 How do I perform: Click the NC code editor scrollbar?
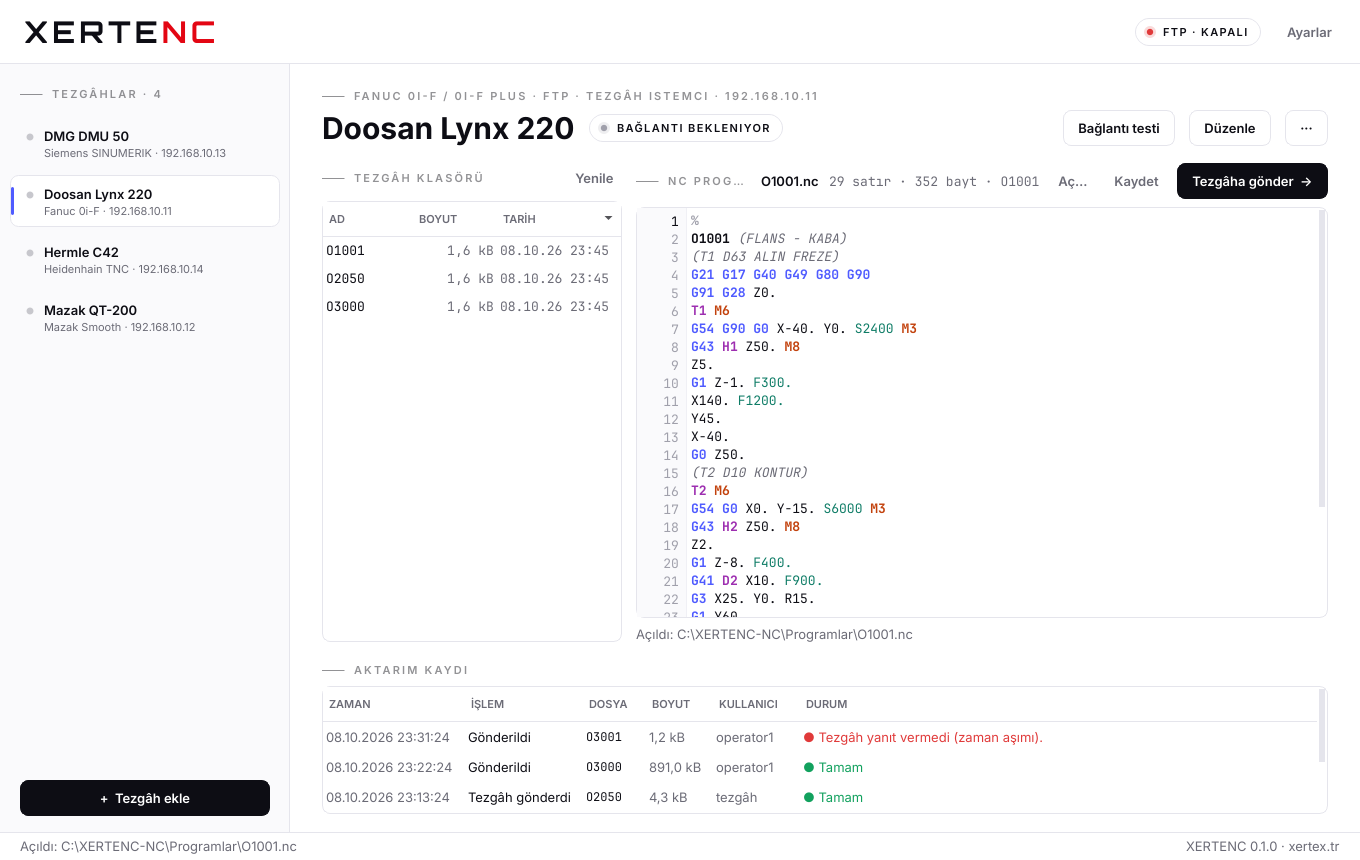click(x=1322, y=360)
